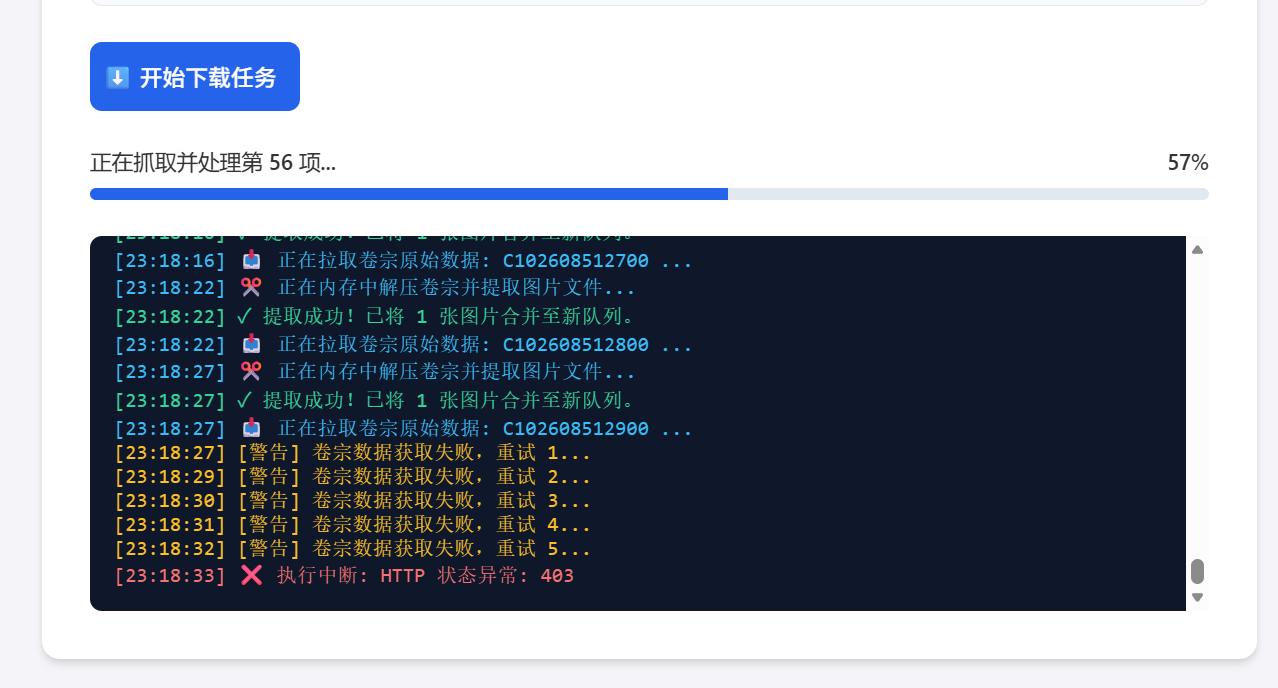Click the download arrow icon on the button
Viewport: 1278px width, 688px height.
pyautogui.click(x=118, y=77)
